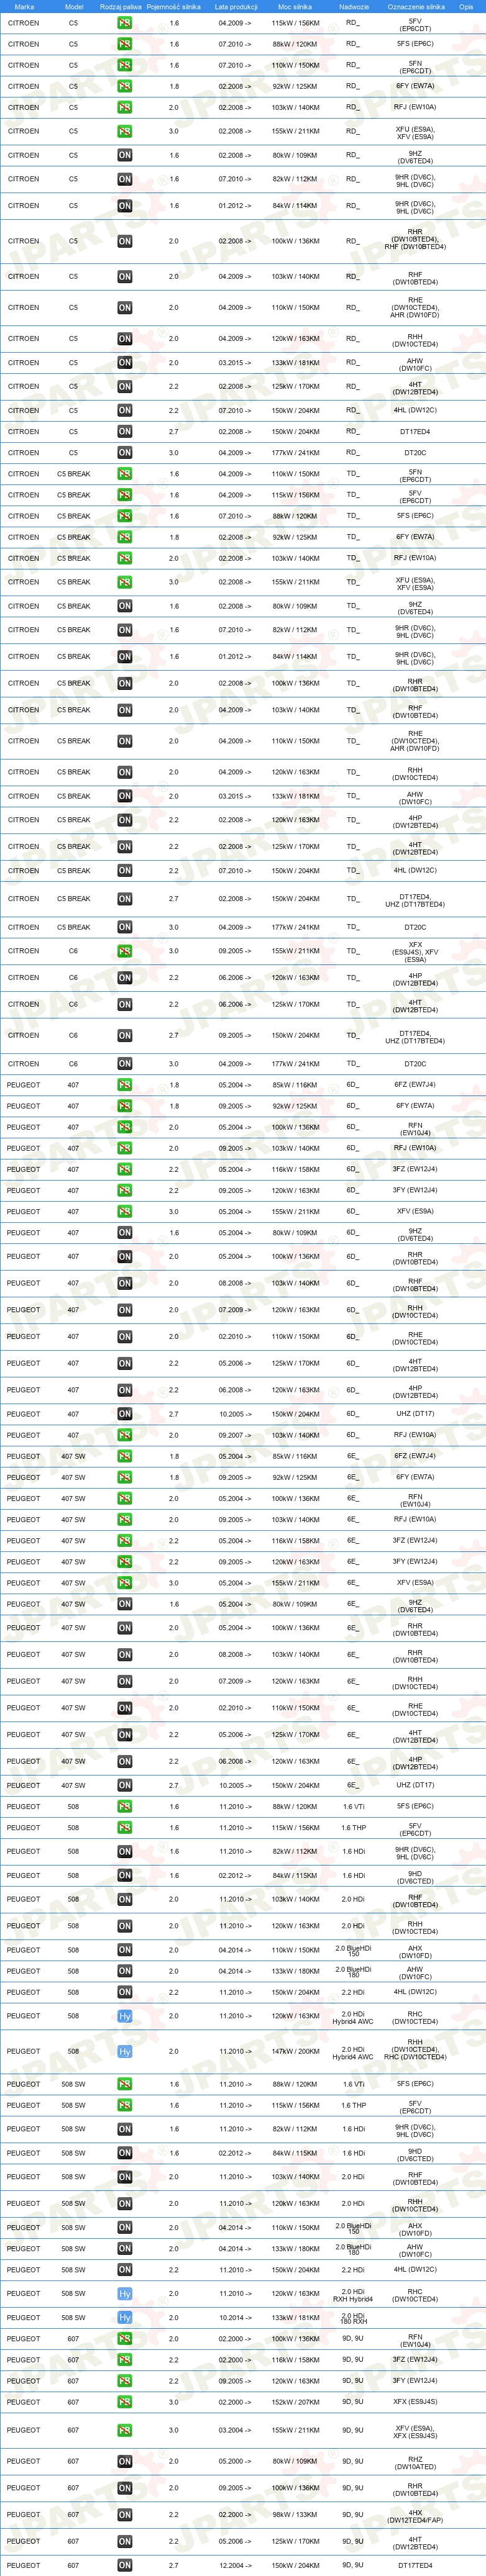Click the petrol PB icon in the 508 SW 1.6 THP row
The width and height of the screenshot is (486, 2576).
click(124, 2105)
